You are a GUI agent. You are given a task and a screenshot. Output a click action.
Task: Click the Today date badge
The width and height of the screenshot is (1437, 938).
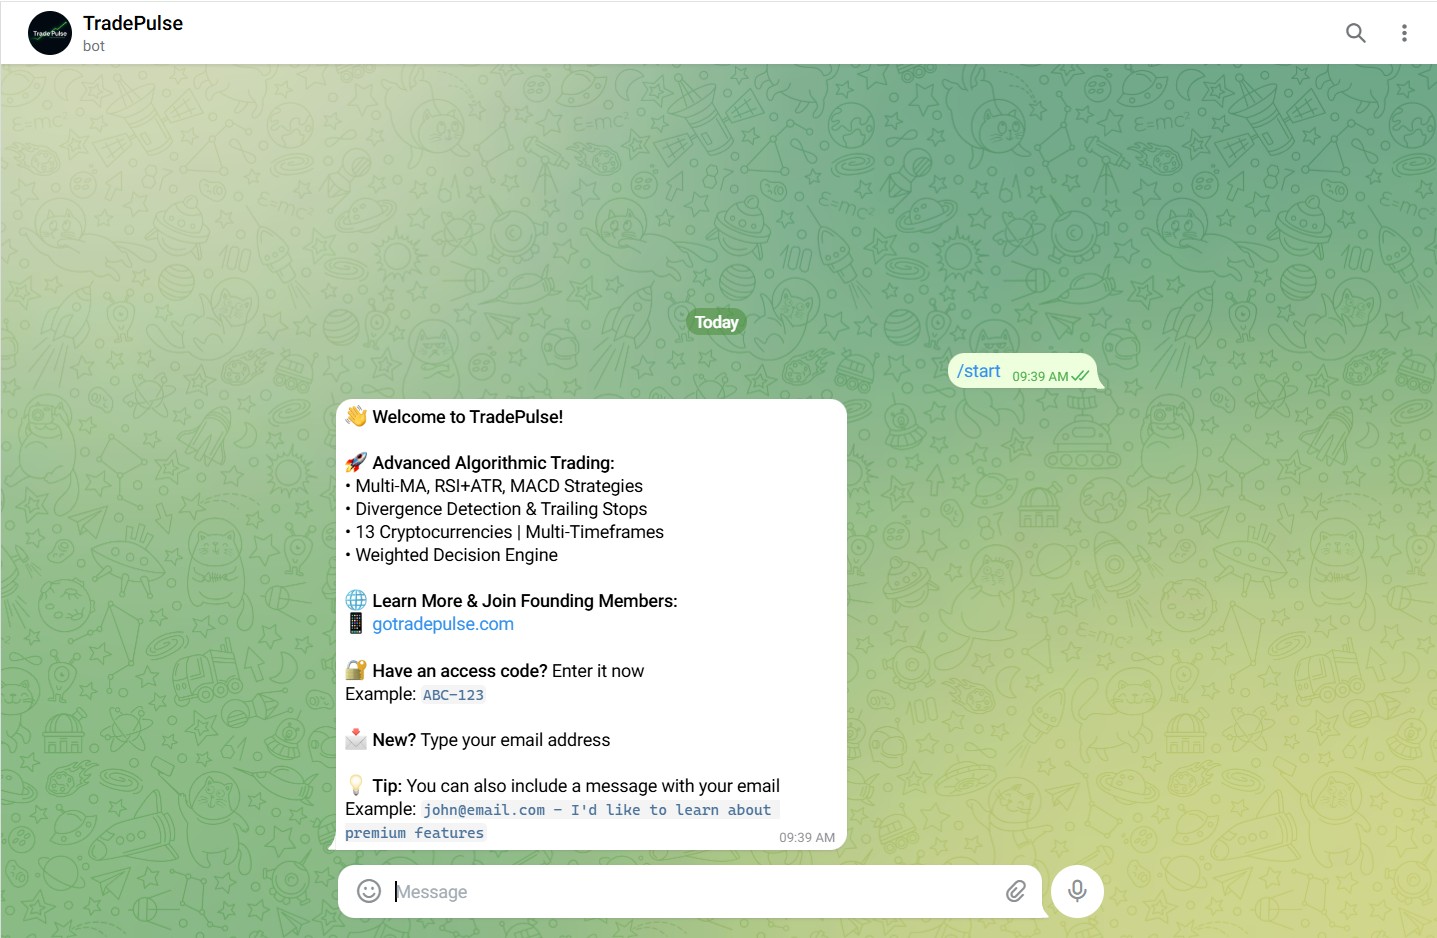(x=716, y=322)
